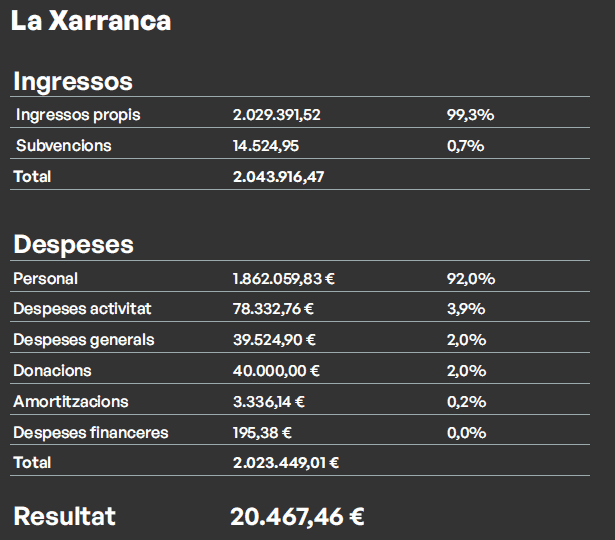Select the Despeses generals row label

point(83,340)
